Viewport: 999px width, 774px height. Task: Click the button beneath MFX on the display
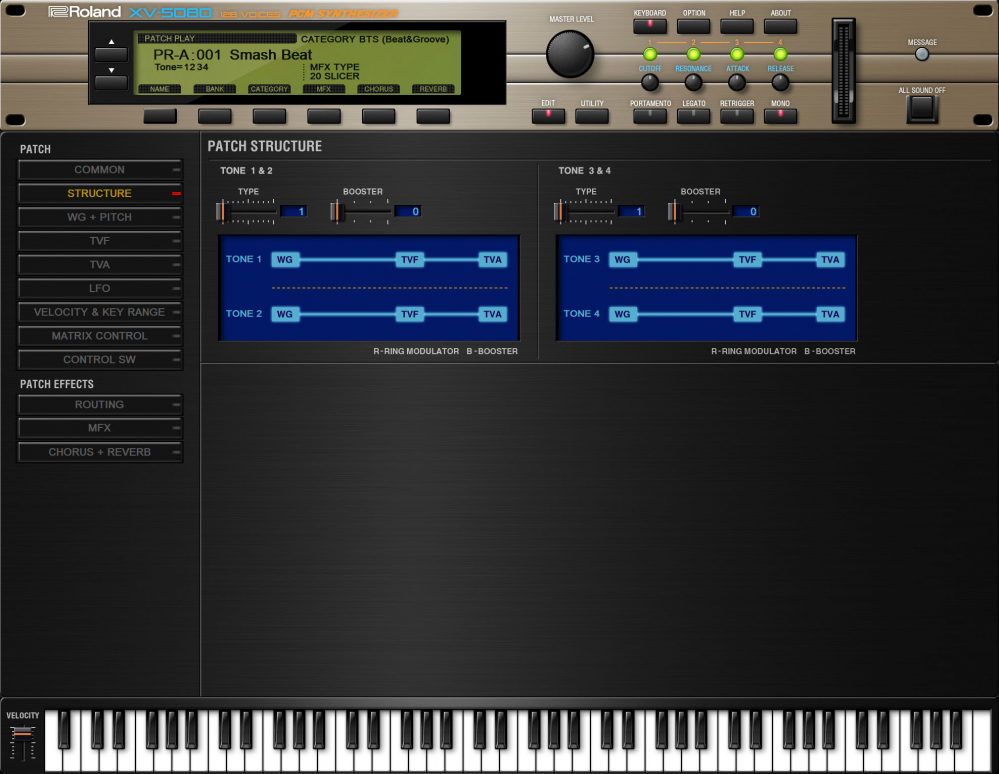[324, 116]
